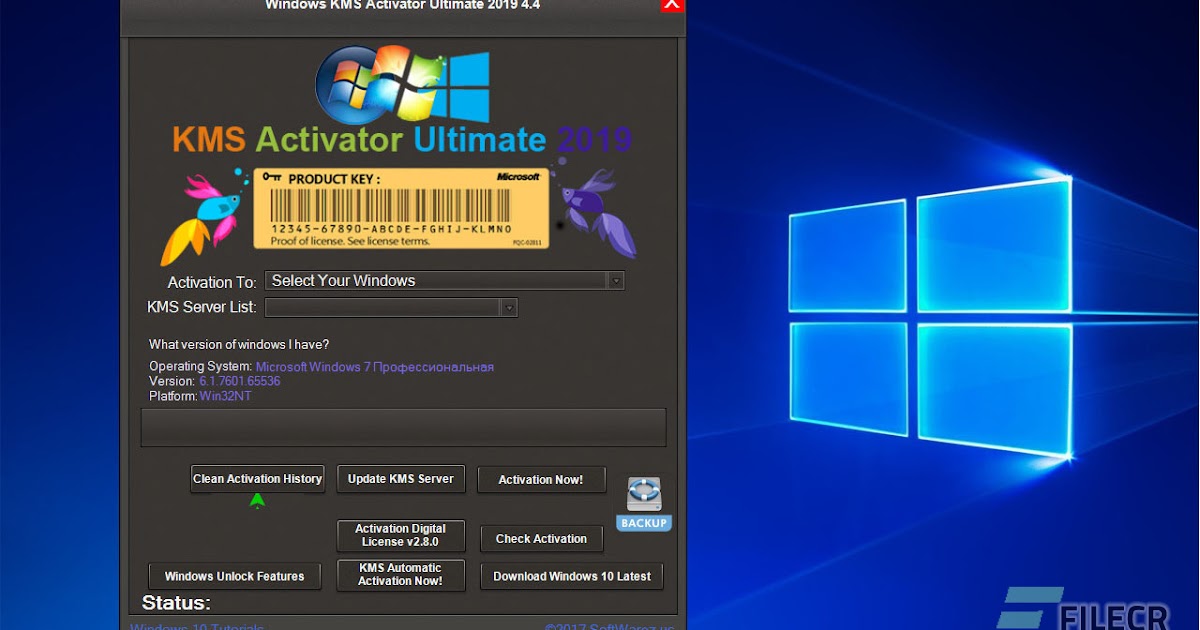This screenshot has width=1200, height=630.
Task: Click the Microsoft Windows 7 operating system link
Action: (375, 366)
